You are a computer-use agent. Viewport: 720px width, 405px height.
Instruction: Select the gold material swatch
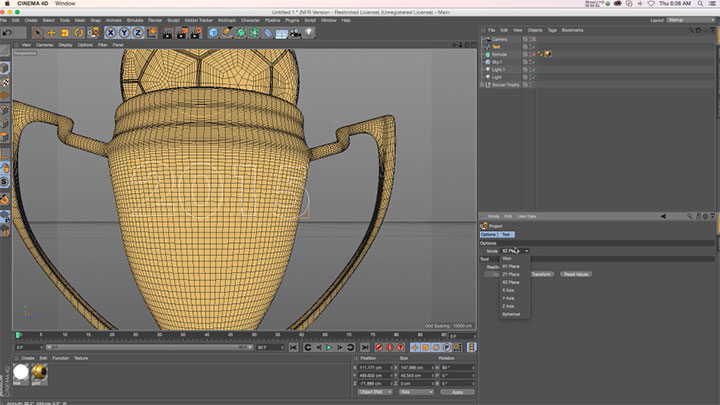tap(39, 372)
